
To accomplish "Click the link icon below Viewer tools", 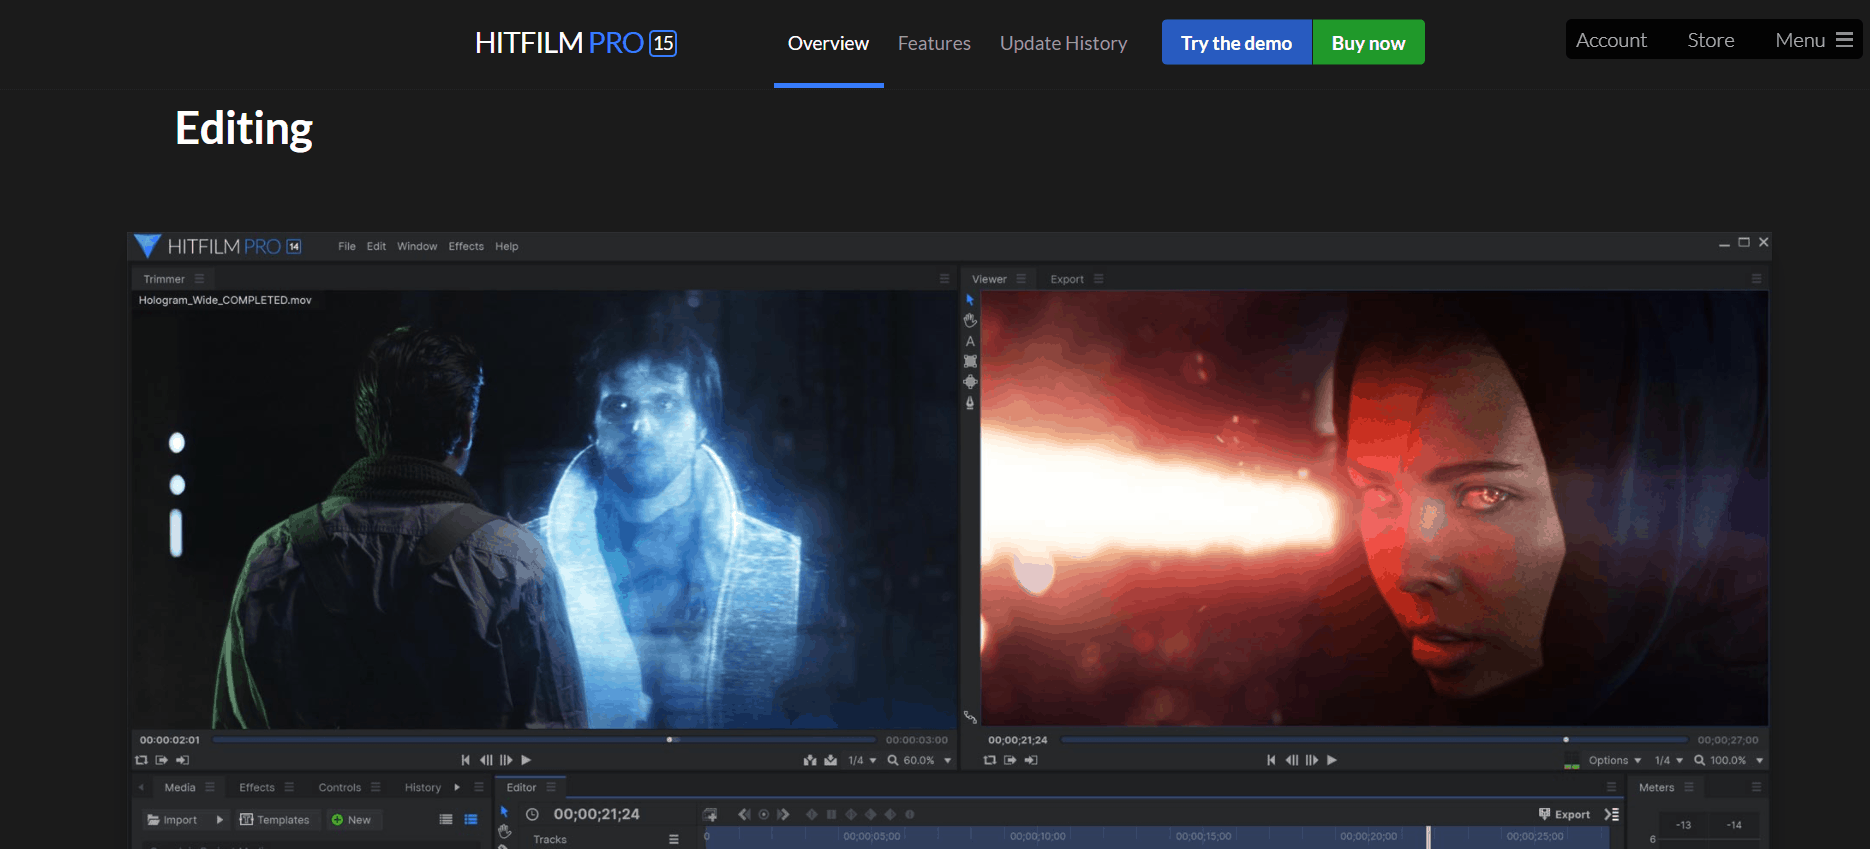I will (x=969, y=717).
